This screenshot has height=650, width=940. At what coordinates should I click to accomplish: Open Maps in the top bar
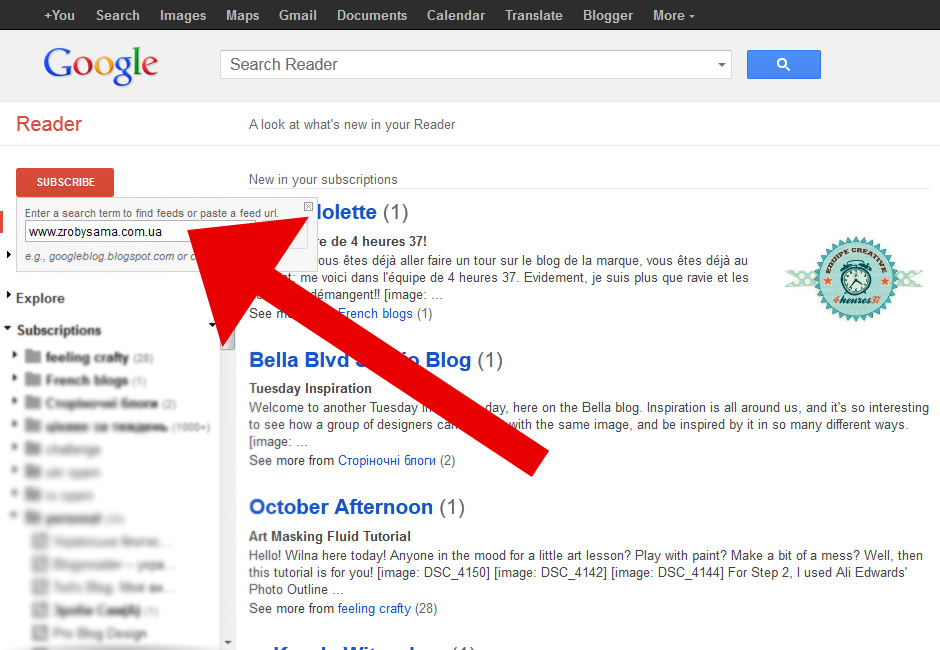click(x=242, y=15)
